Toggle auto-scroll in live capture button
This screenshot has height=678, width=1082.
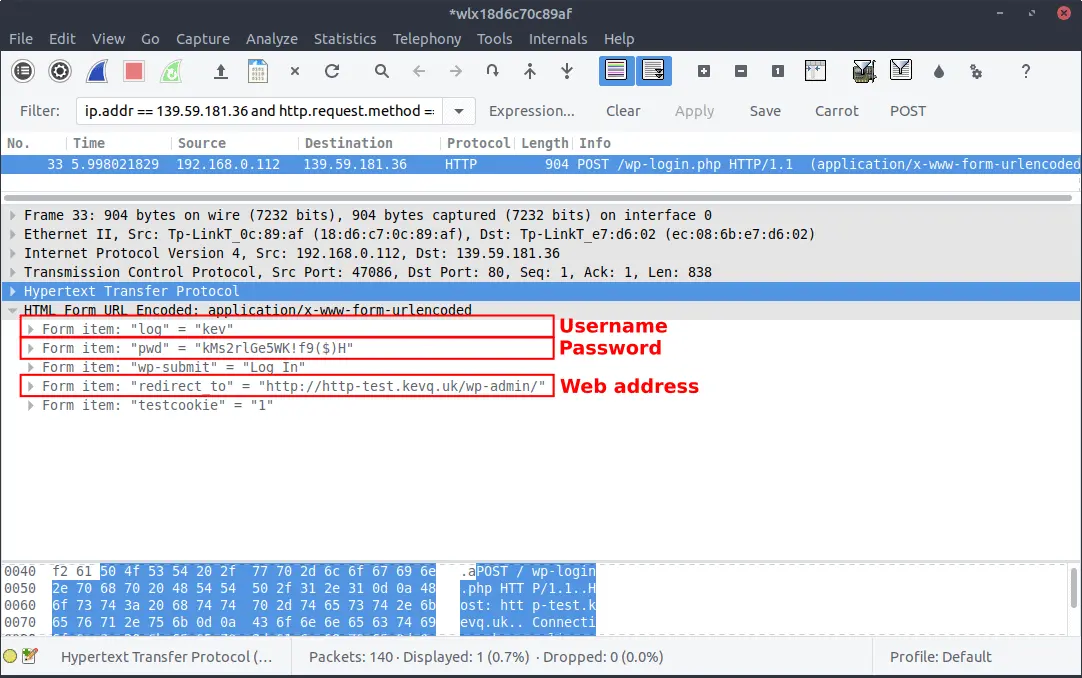(654, 71)
